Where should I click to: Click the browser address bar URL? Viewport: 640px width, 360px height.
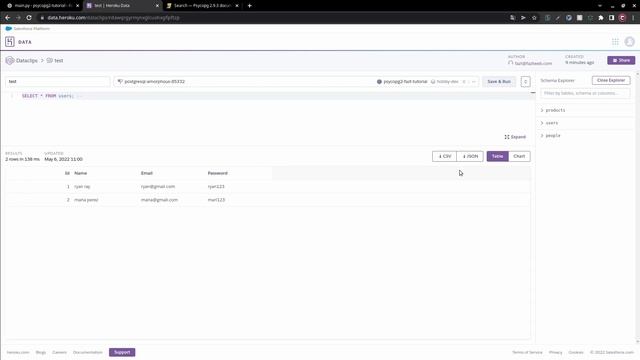pos(113,18)
